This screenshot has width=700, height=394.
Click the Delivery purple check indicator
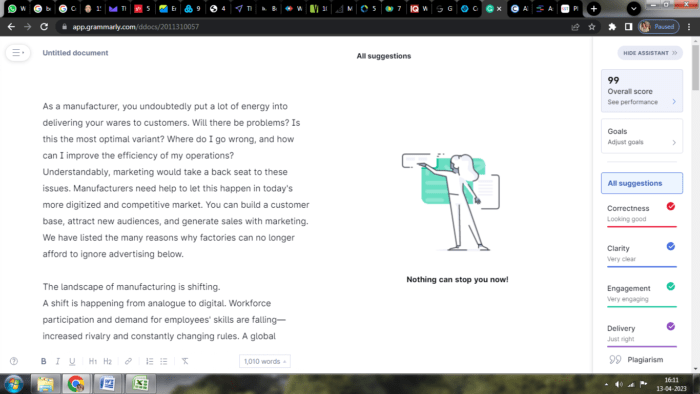[x=671, y=327]
